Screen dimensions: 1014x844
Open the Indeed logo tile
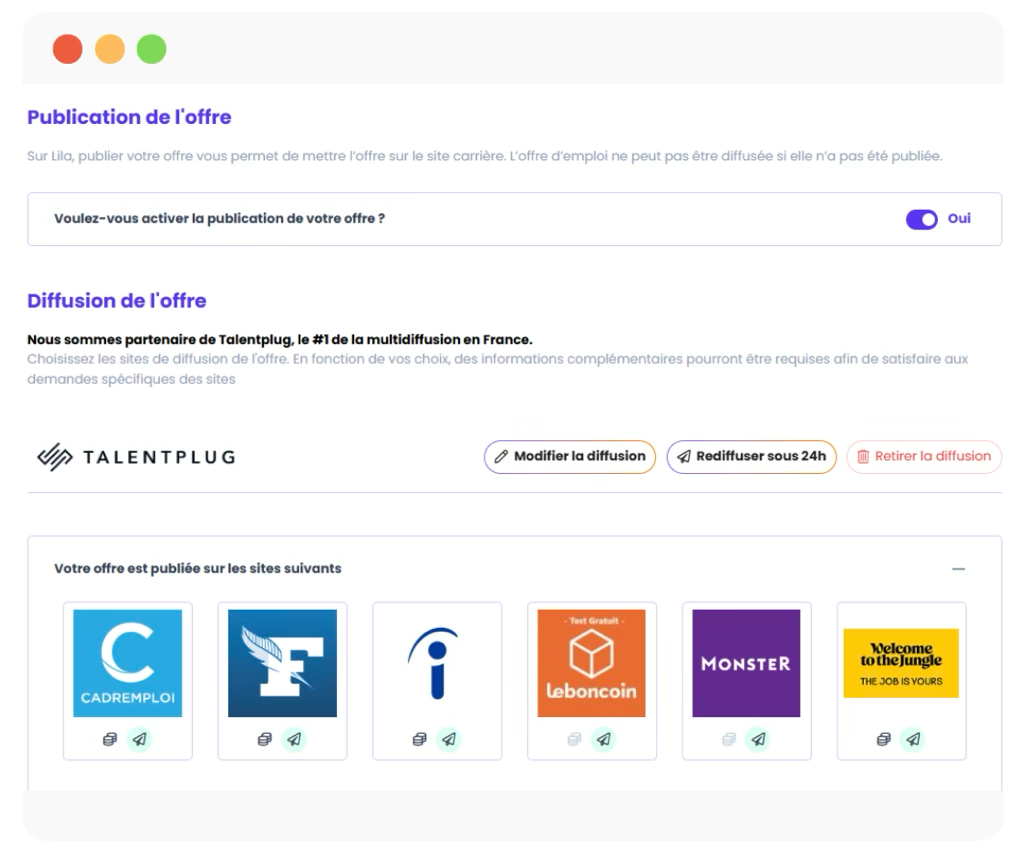pyautogui.click(x=437, y=663)
